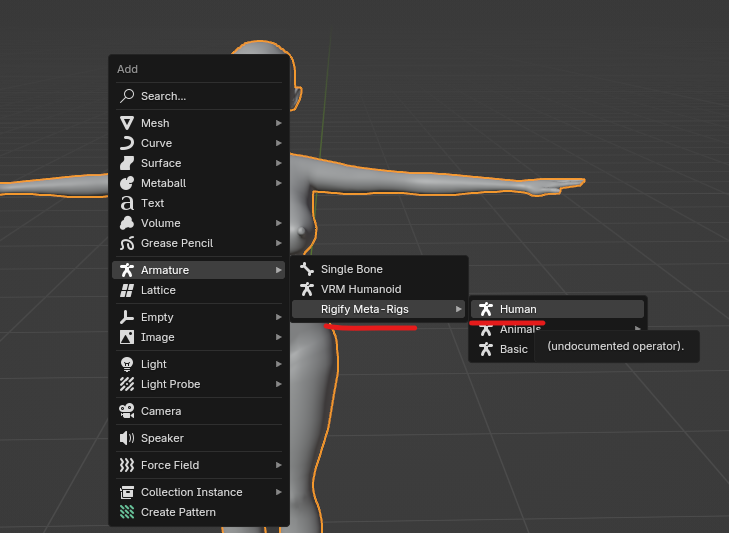729x533 pixels.
Task: Click the Lattice grid icon
Action: click(x=127, y=290)
